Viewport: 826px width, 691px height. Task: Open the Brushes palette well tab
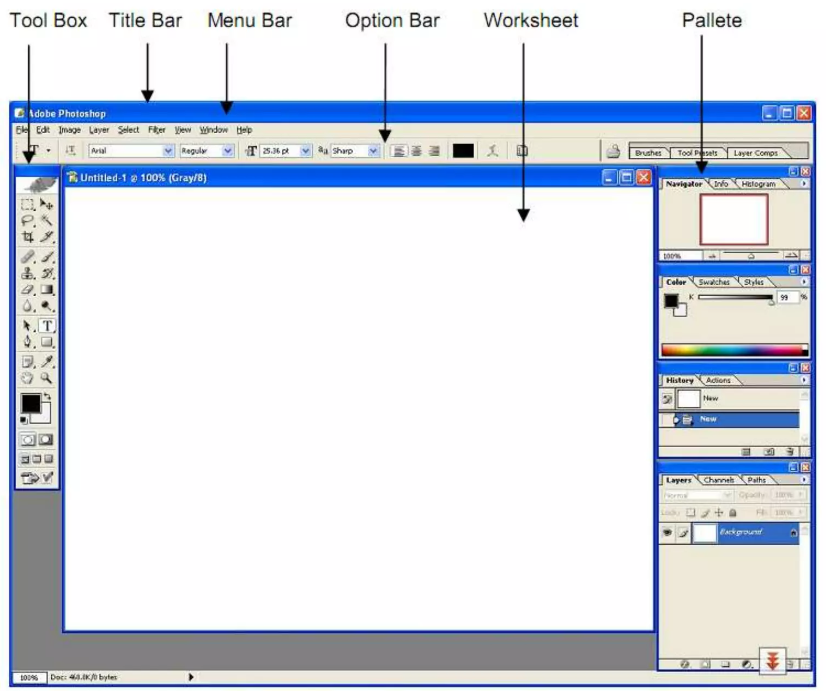[x=648, y=153]
